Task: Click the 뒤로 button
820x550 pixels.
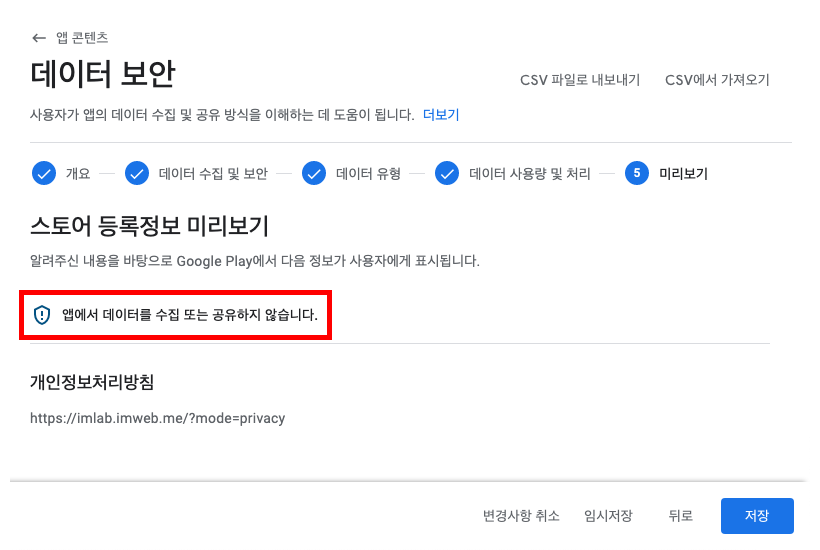Action: point(680,516)
